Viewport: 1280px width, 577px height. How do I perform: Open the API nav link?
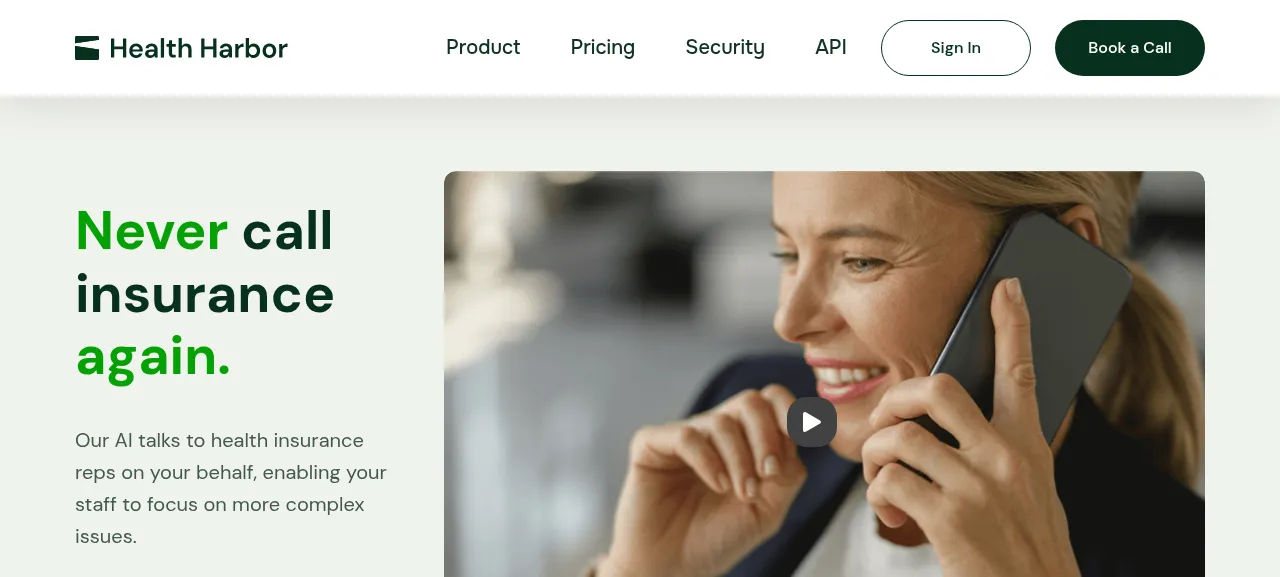831,47
